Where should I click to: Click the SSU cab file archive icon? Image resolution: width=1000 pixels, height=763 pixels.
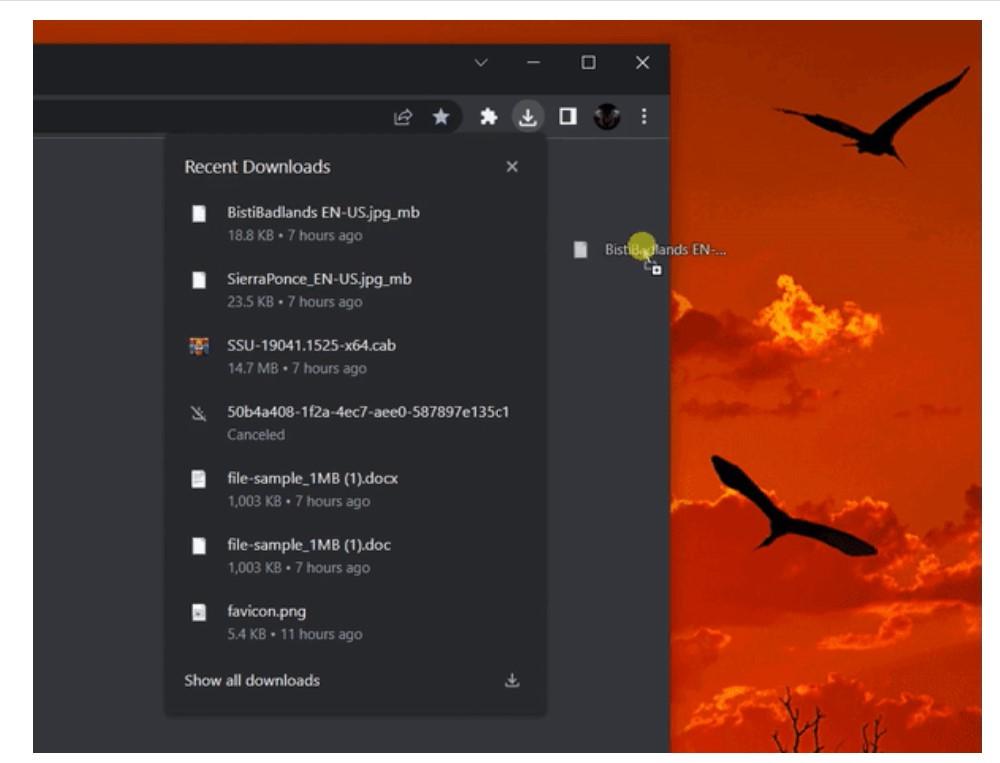(x=199, y=346)
